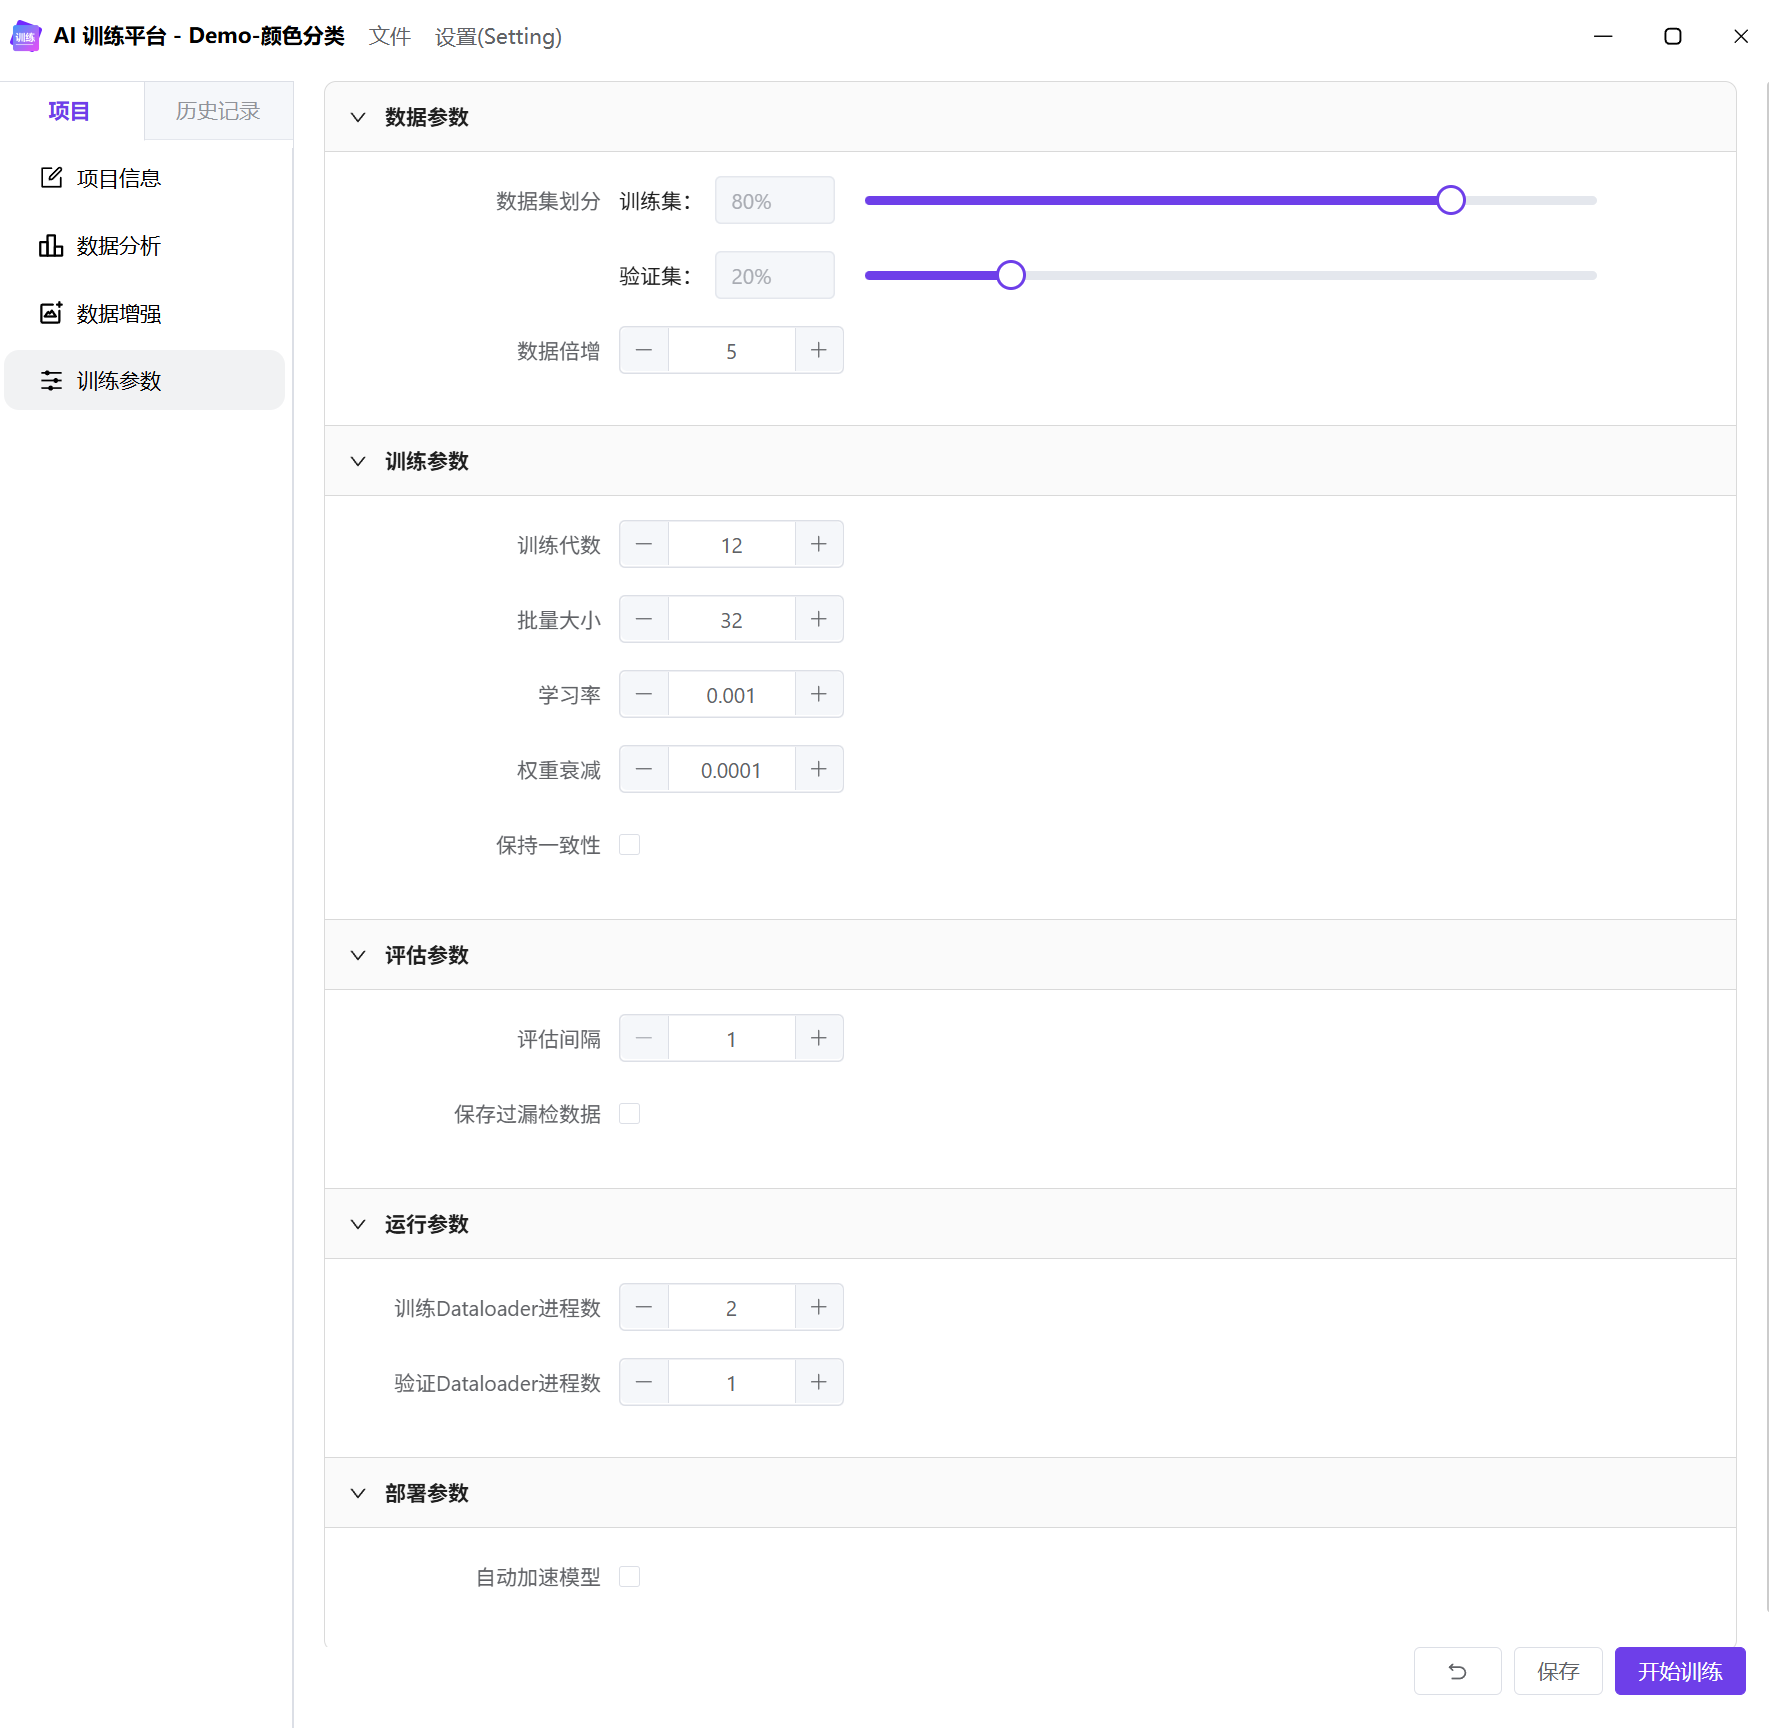Screen dimensions: 1769x1728
Task: Decrease 批量大小 with minus button
Action: click(644, 620)
